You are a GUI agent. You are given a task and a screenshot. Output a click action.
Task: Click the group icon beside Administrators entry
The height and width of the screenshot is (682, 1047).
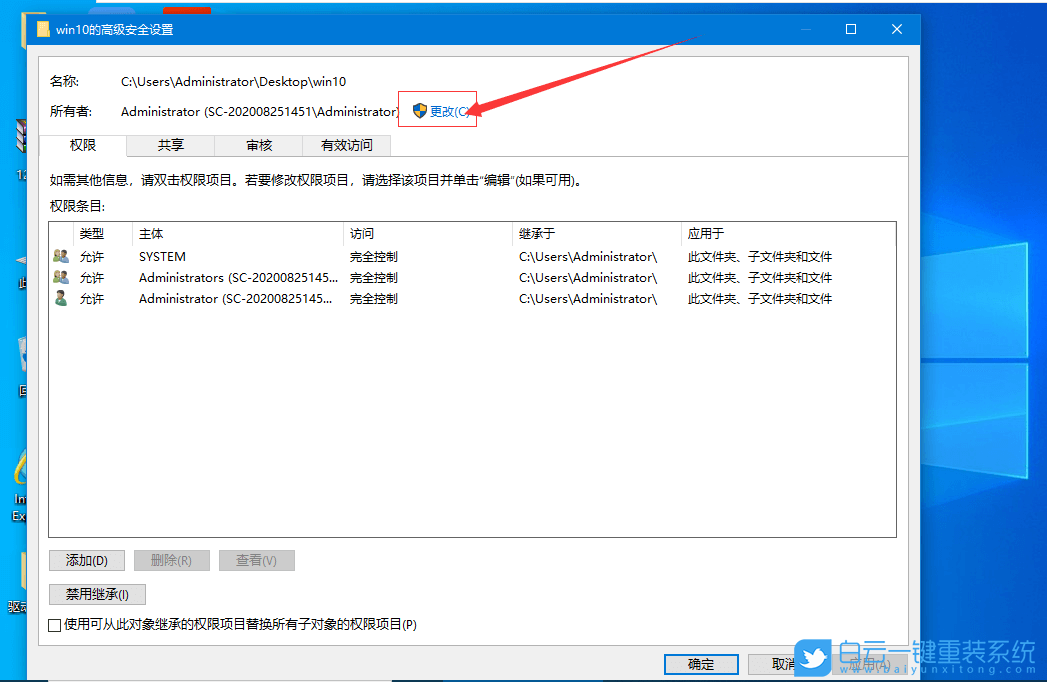62,277
